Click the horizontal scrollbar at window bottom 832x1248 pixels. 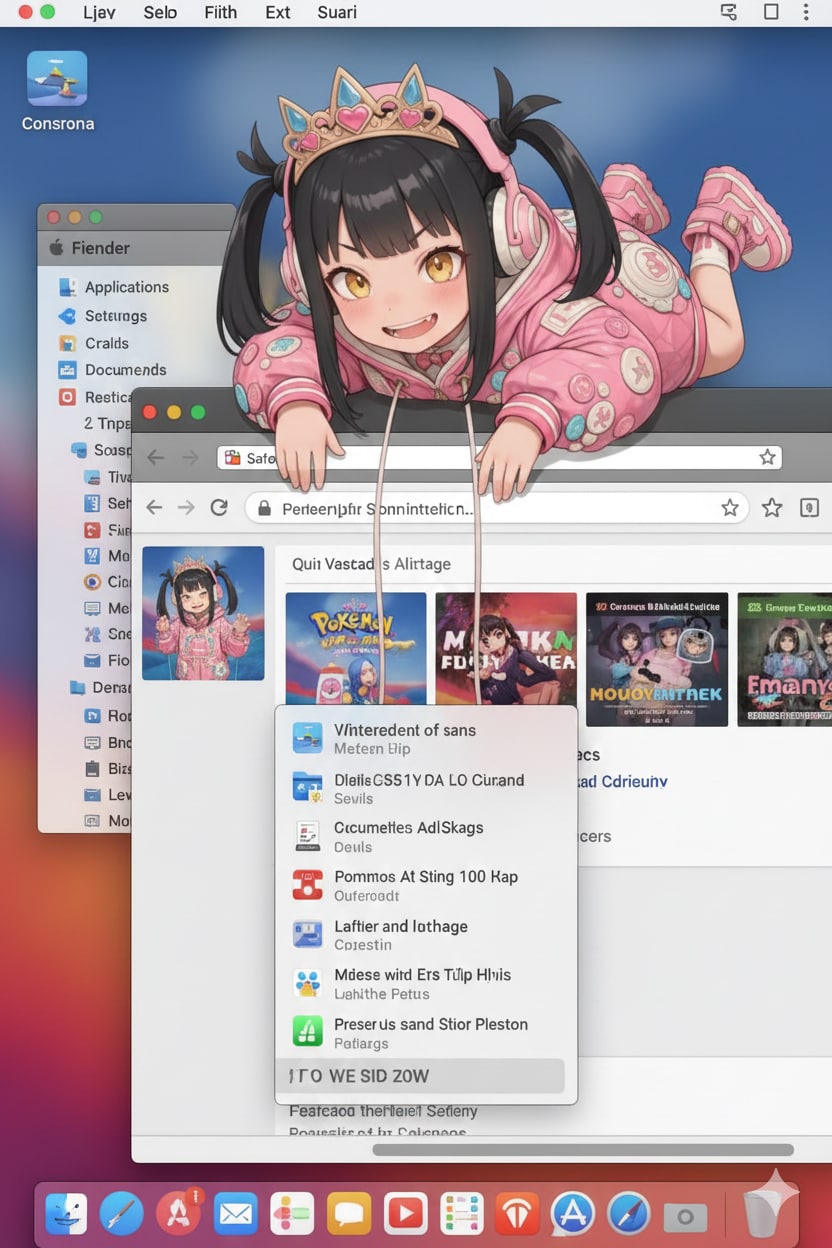click(582, 1150)
